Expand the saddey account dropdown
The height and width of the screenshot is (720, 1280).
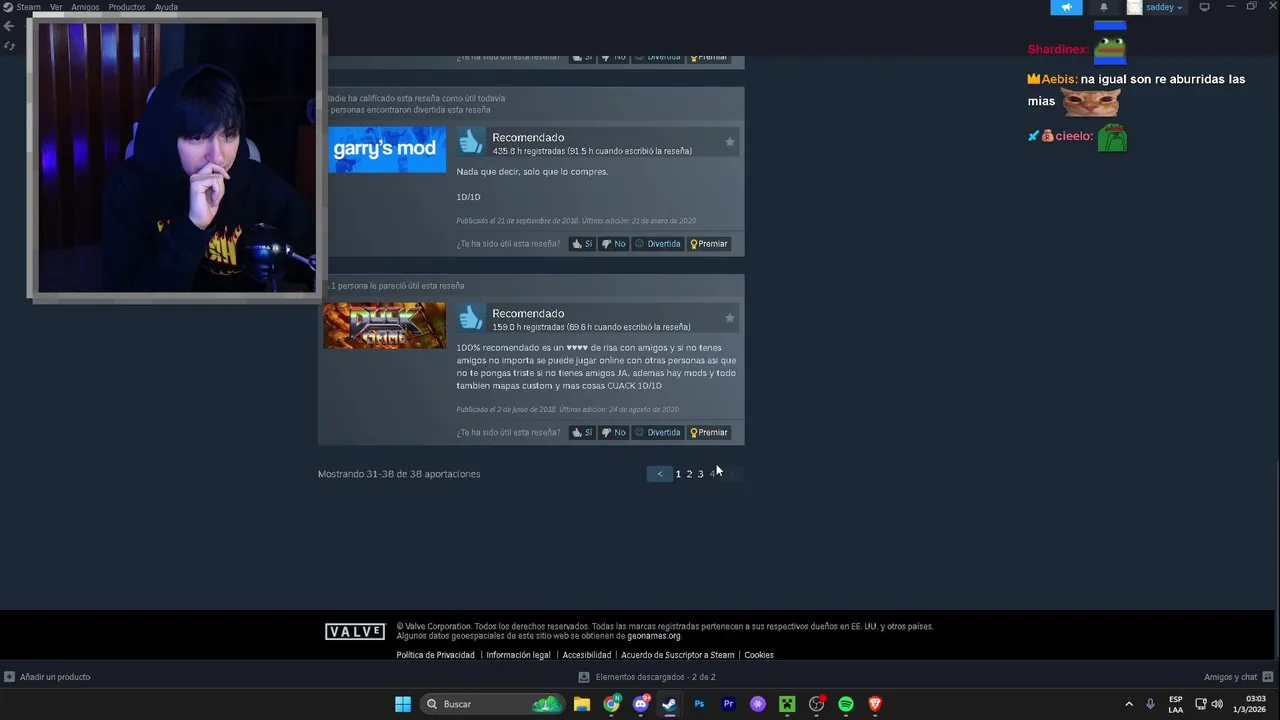(x=1164, y=7)
